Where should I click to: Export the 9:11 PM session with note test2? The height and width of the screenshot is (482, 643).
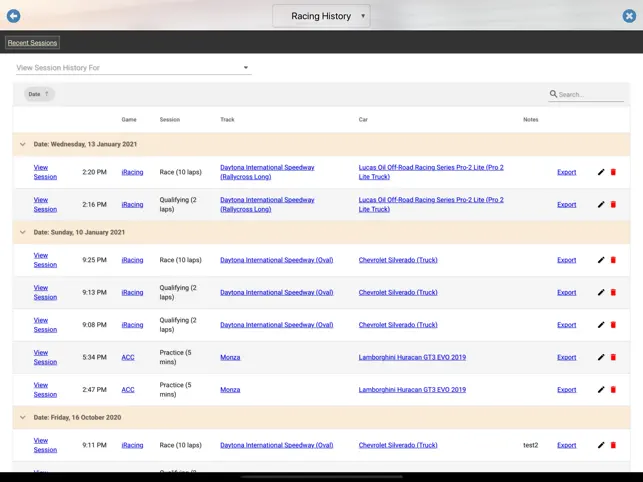point(567,445)
